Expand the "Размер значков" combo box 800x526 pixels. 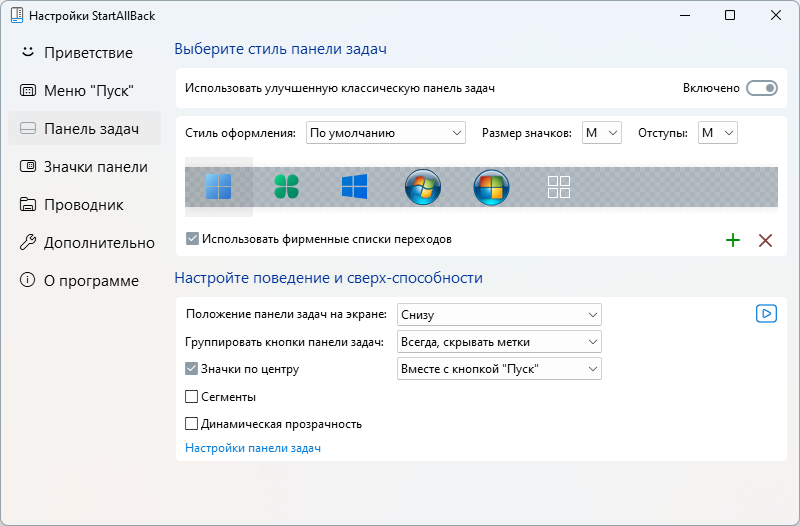coord(602,133)
